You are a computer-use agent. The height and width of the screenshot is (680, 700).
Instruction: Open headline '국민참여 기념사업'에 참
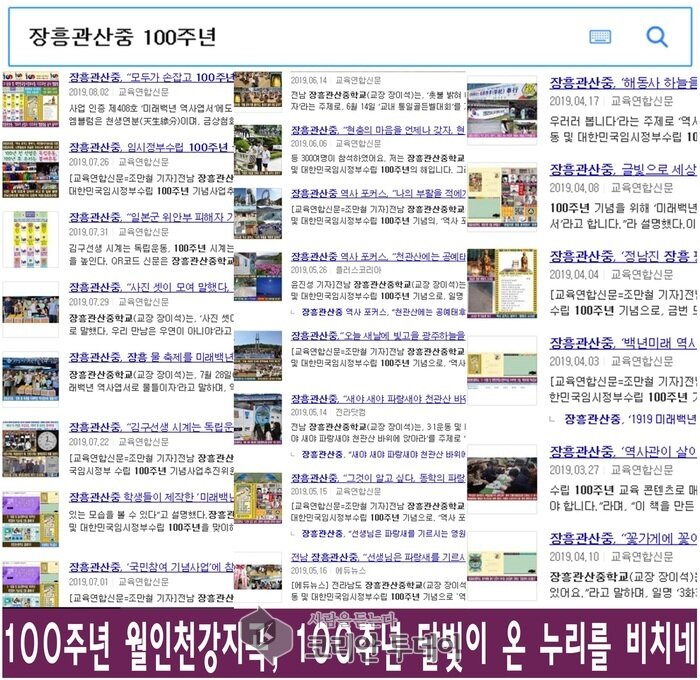[x=151, y=567]
